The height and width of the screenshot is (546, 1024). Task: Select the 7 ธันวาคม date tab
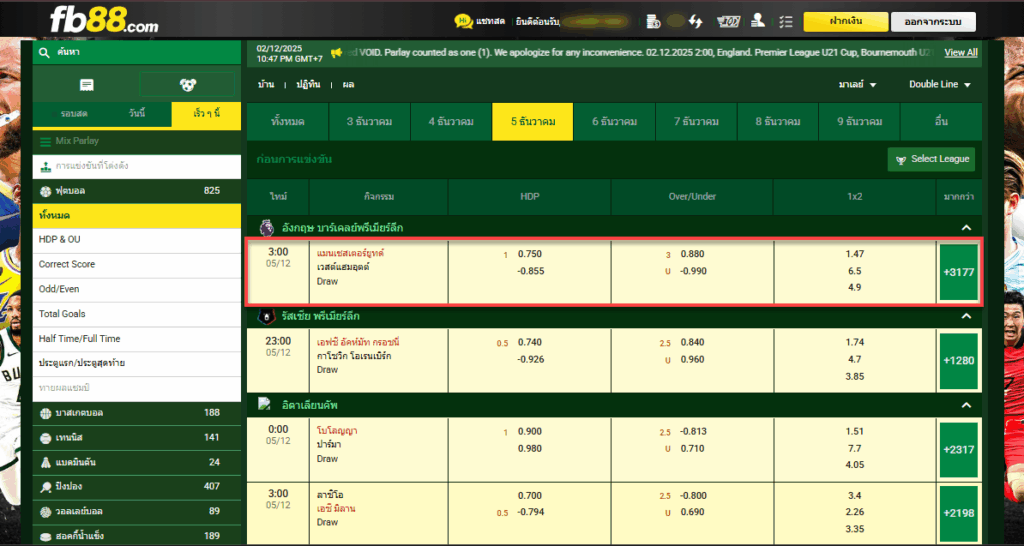coord(696,121)
